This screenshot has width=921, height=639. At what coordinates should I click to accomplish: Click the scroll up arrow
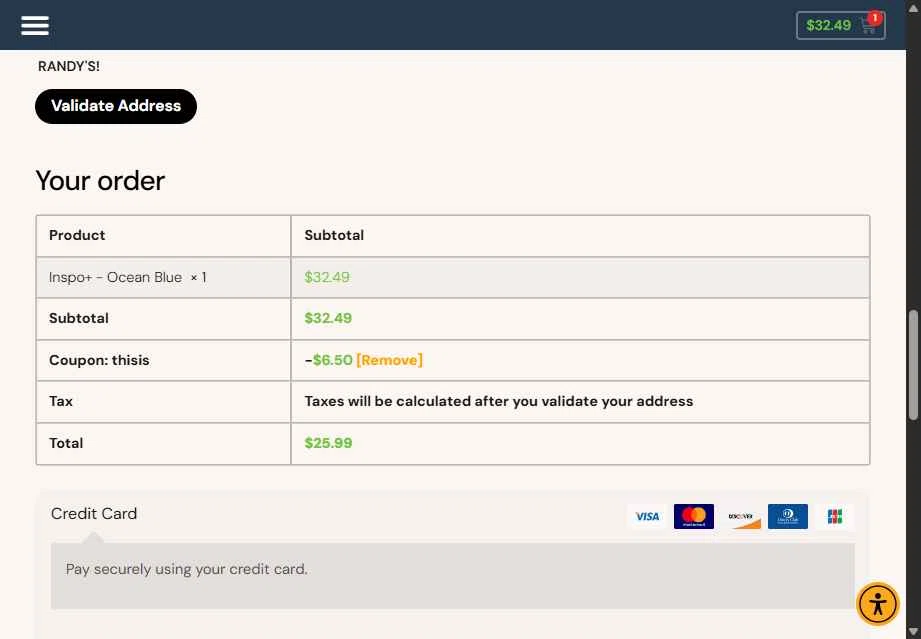(913, 7)
